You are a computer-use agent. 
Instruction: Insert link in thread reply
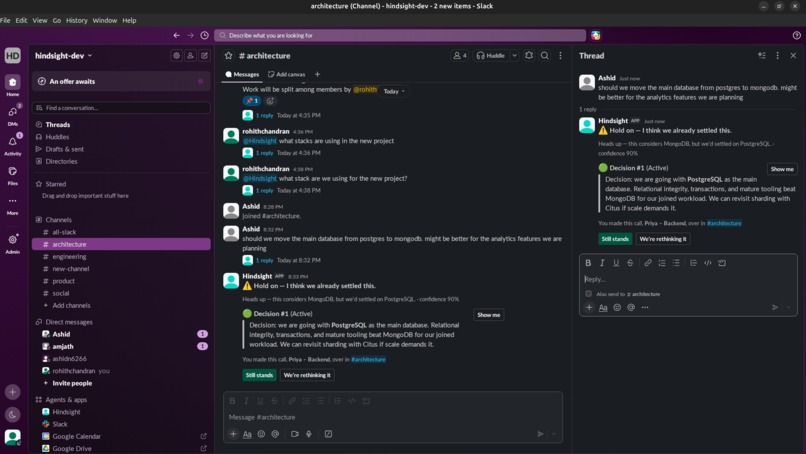point(648,263)
